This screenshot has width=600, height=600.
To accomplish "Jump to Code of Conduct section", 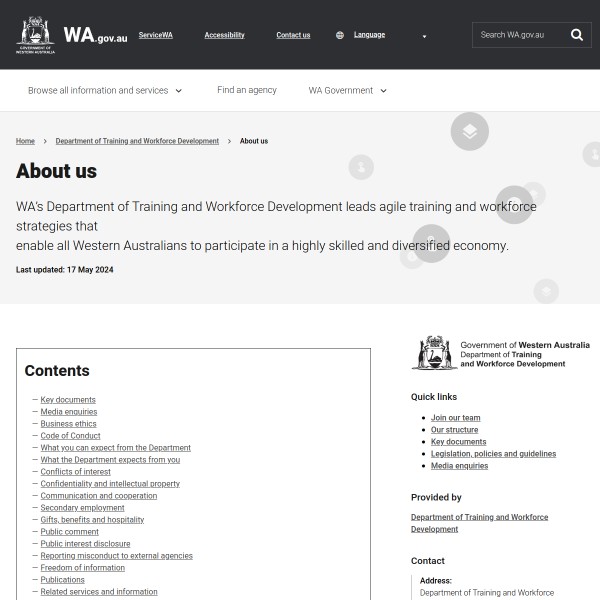I will click(x=70, y=436).
